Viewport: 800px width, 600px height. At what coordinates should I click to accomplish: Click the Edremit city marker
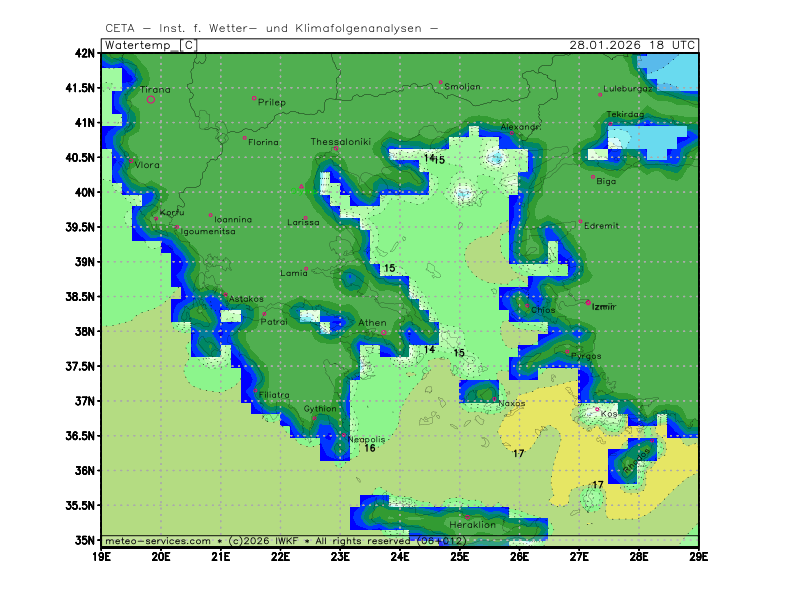(x=580, y=221)
